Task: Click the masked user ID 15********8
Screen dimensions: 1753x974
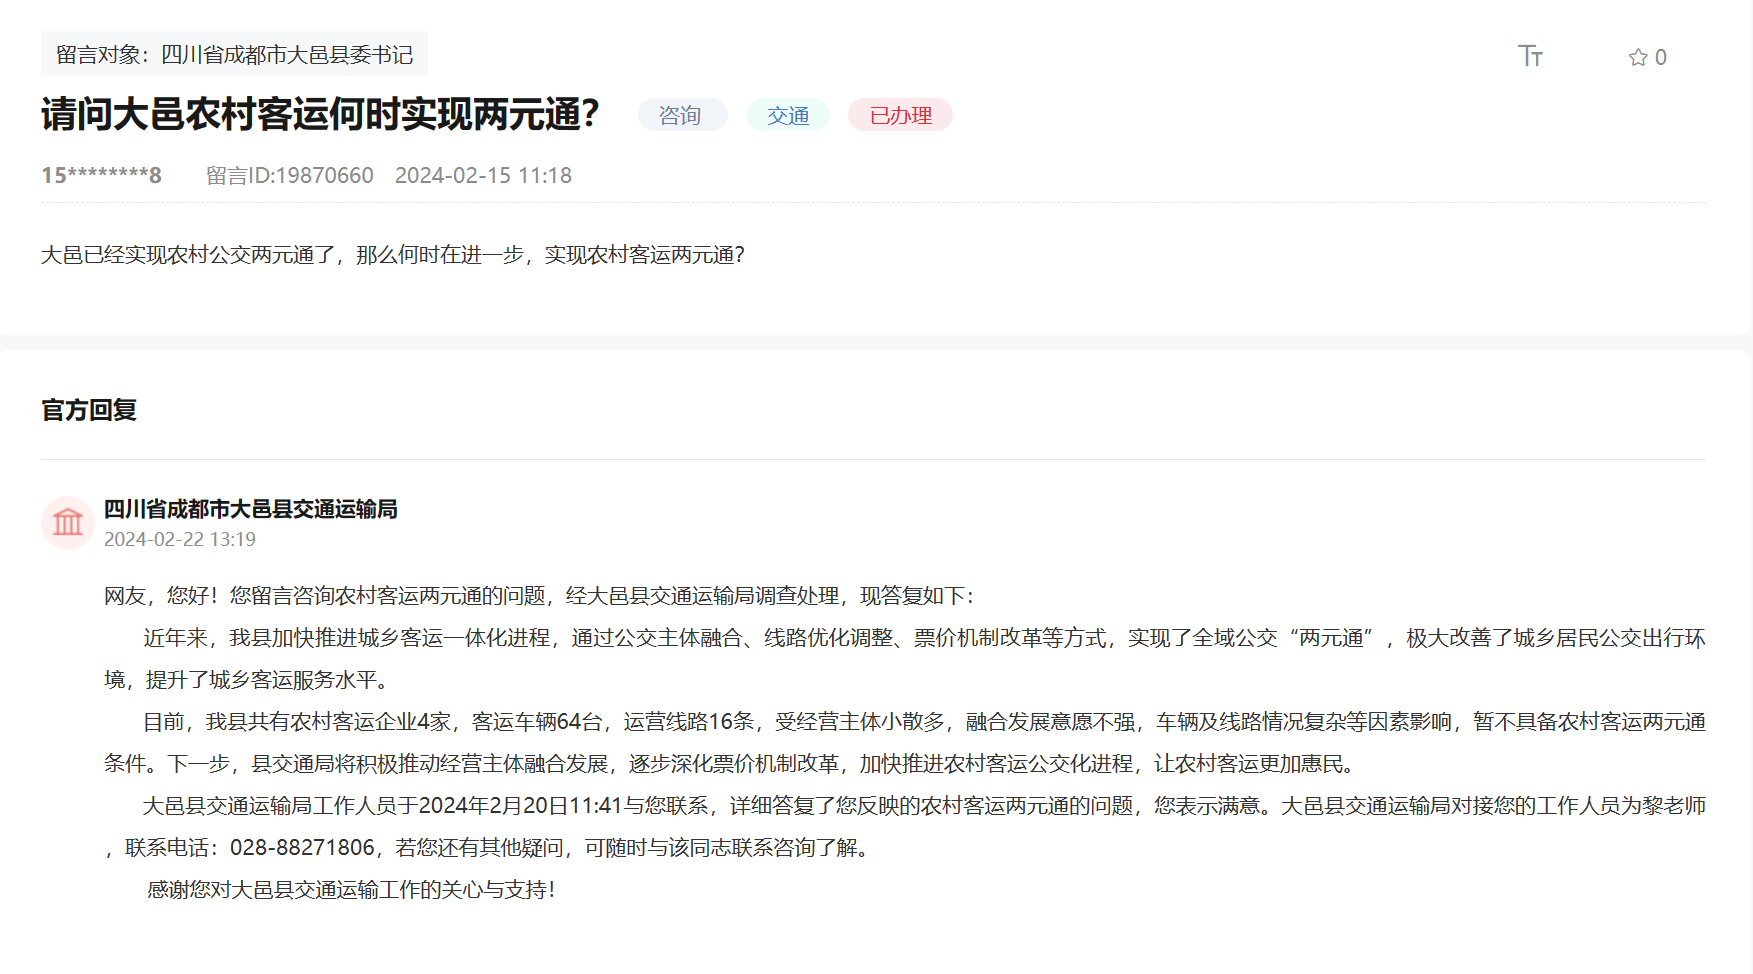Action: tap(101, 175)
